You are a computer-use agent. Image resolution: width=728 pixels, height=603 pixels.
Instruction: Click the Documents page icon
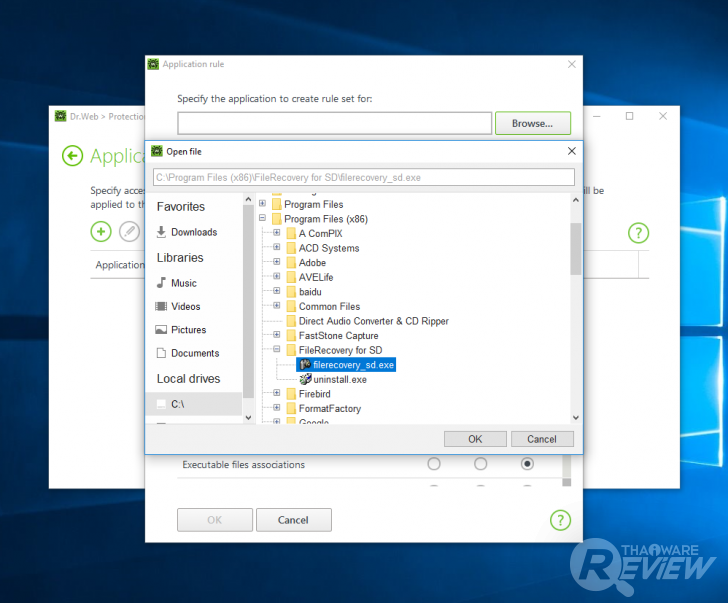(x=161, y=353)
